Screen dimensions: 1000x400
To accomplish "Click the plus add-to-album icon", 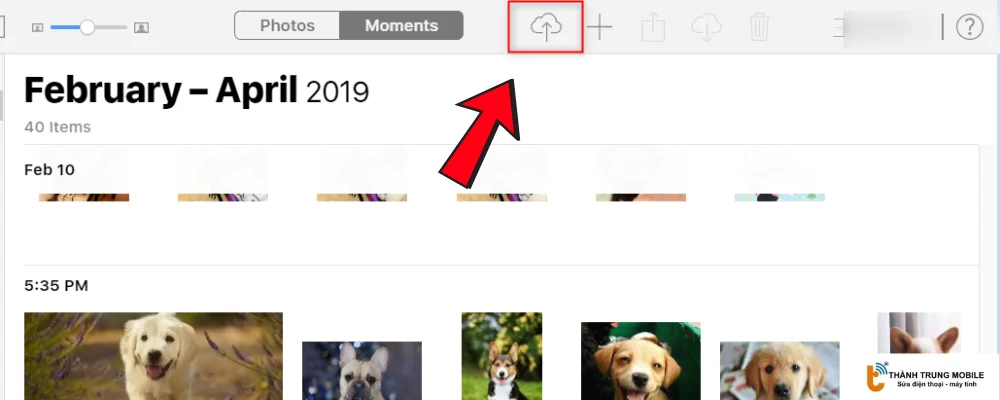I will point(599,27).
